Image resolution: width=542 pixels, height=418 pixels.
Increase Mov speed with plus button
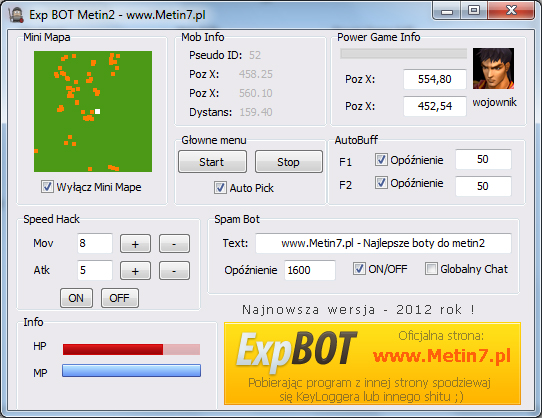(135, 244)
